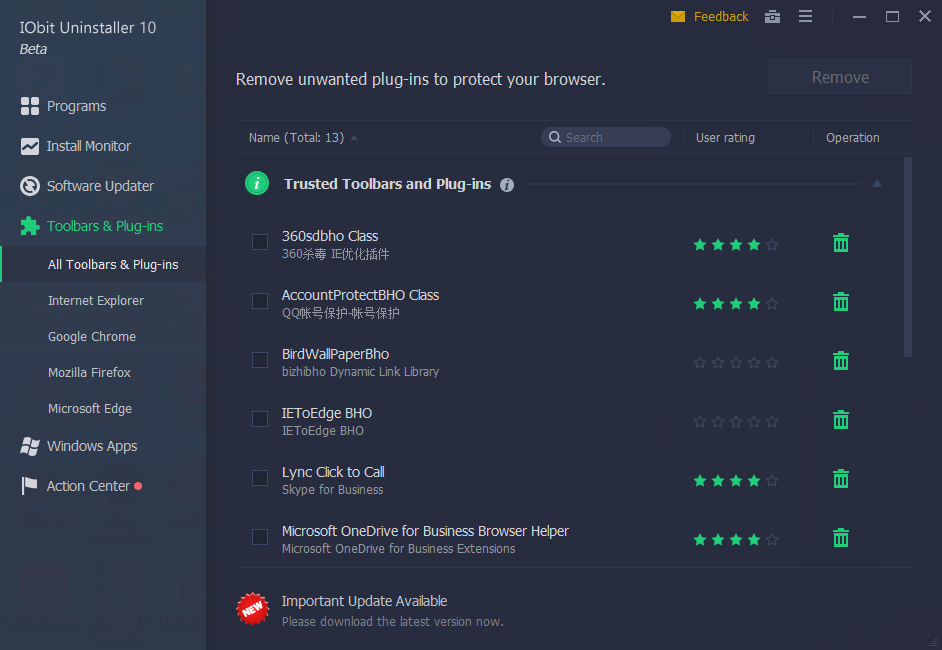Check the AccountProtectBHO Class checkbox

coord(260,301)
